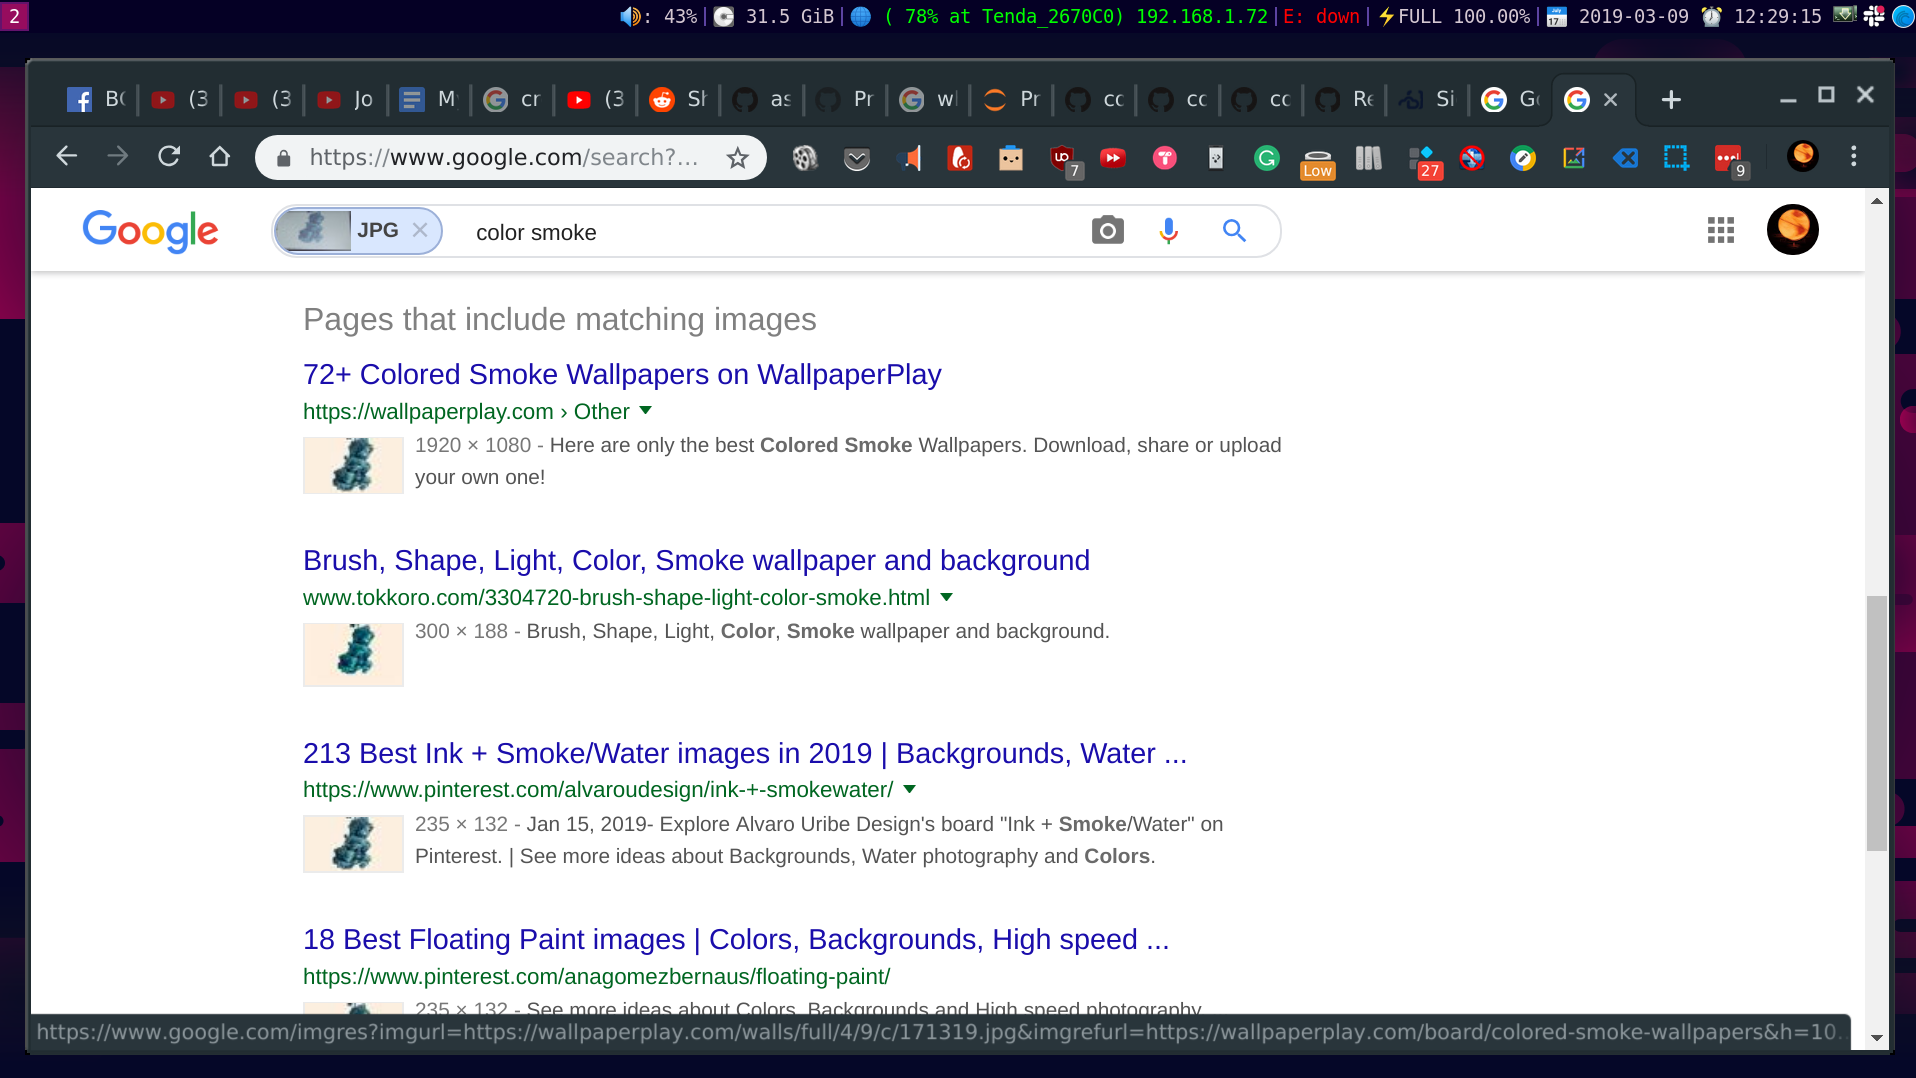Submit search with the magnifier icon
Image resolution: width=1916 pixels, height=1078 pixels.
(x=1235, y=231)
